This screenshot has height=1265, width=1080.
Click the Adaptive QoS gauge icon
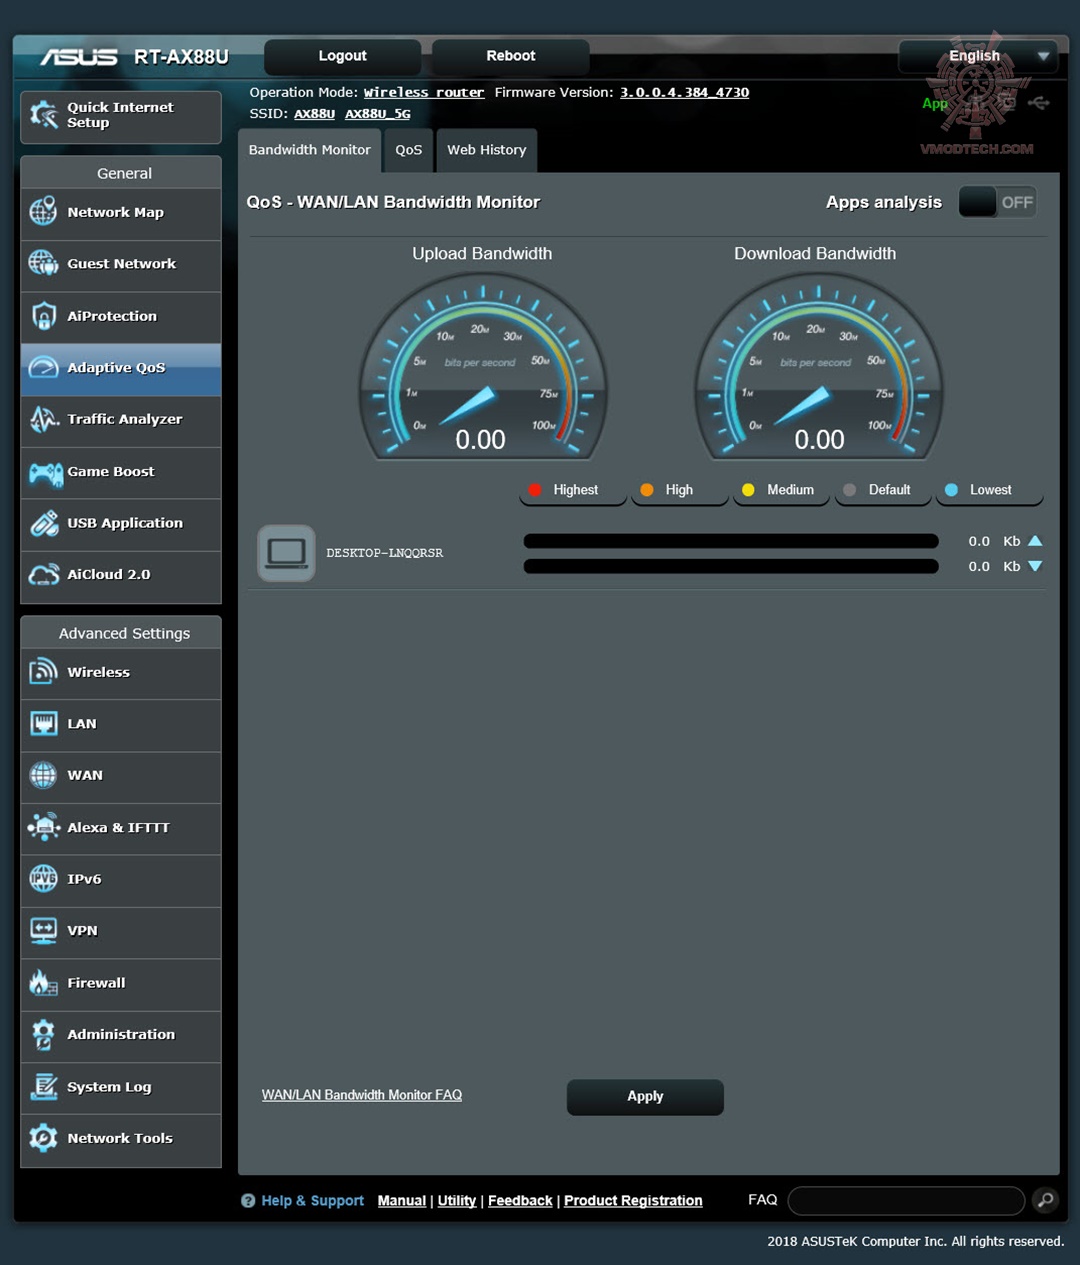coord(43,367)
